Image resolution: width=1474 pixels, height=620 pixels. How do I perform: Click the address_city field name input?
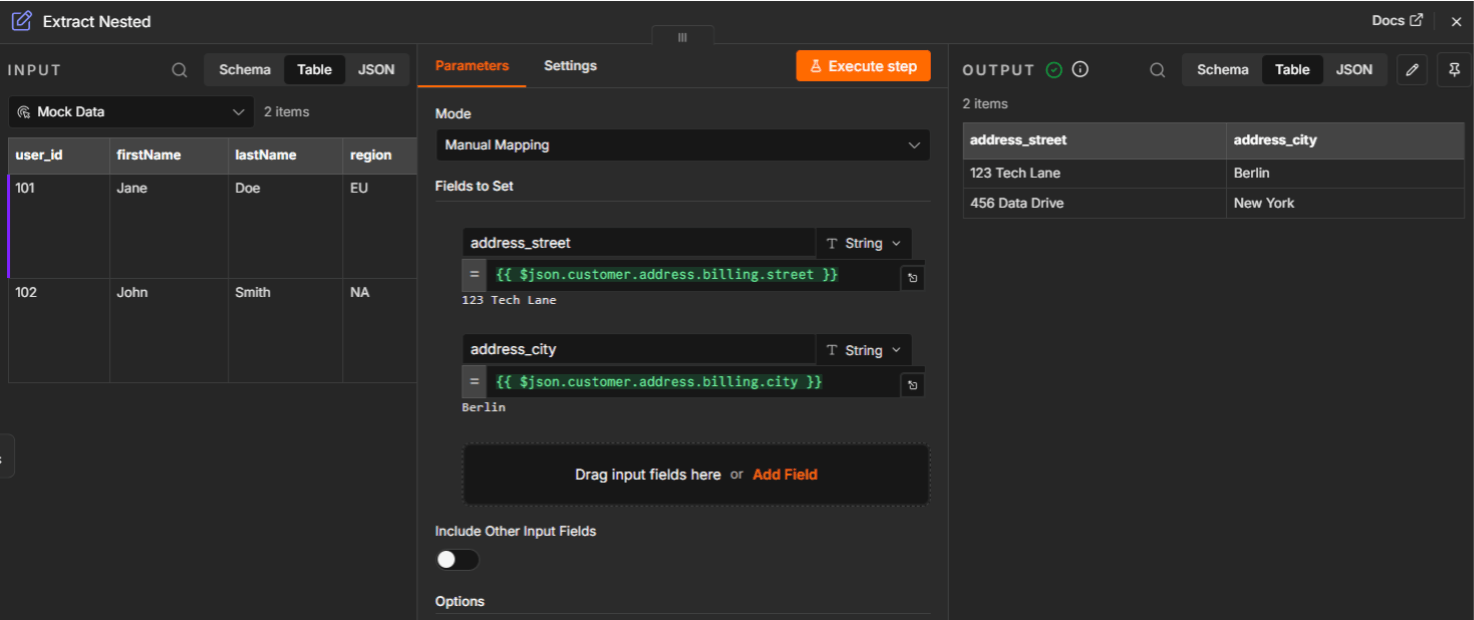click(x=639, y=350)
